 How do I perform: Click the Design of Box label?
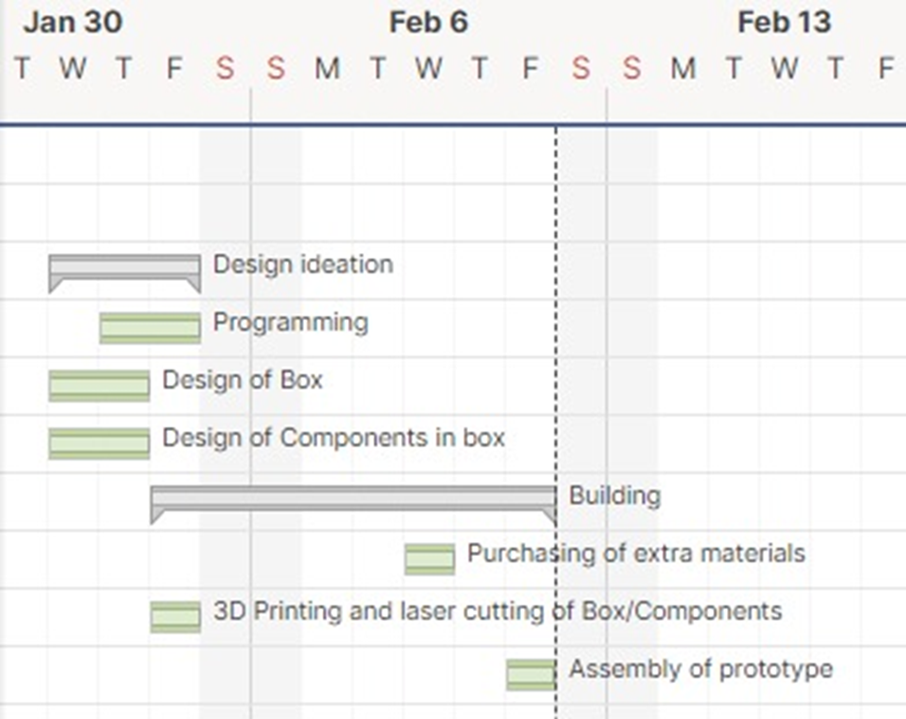[243, 380]
